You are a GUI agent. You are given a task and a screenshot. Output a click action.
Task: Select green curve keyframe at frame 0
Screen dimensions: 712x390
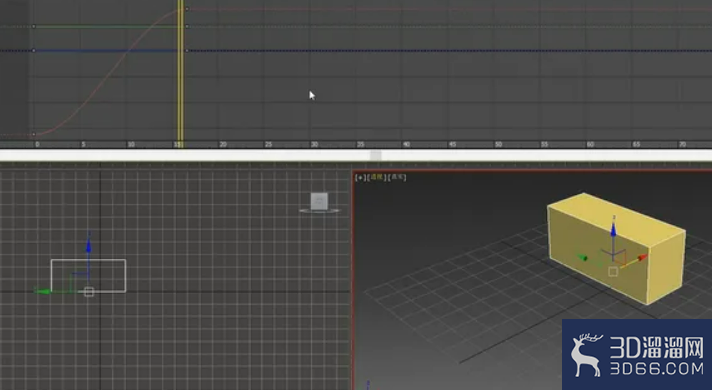(34, 26)
